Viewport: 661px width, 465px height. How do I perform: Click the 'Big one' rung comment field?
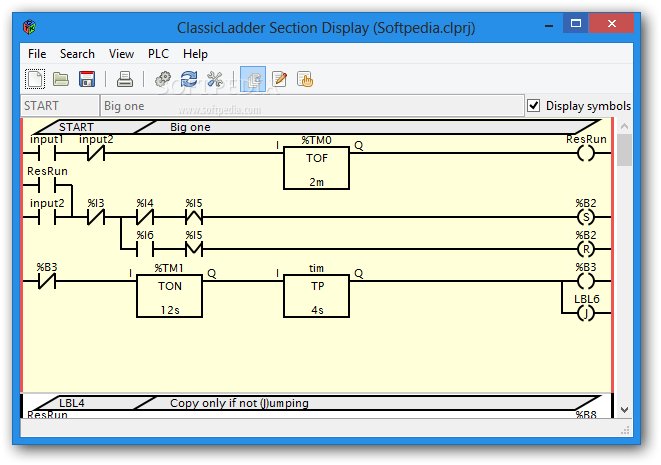point(312,106)
